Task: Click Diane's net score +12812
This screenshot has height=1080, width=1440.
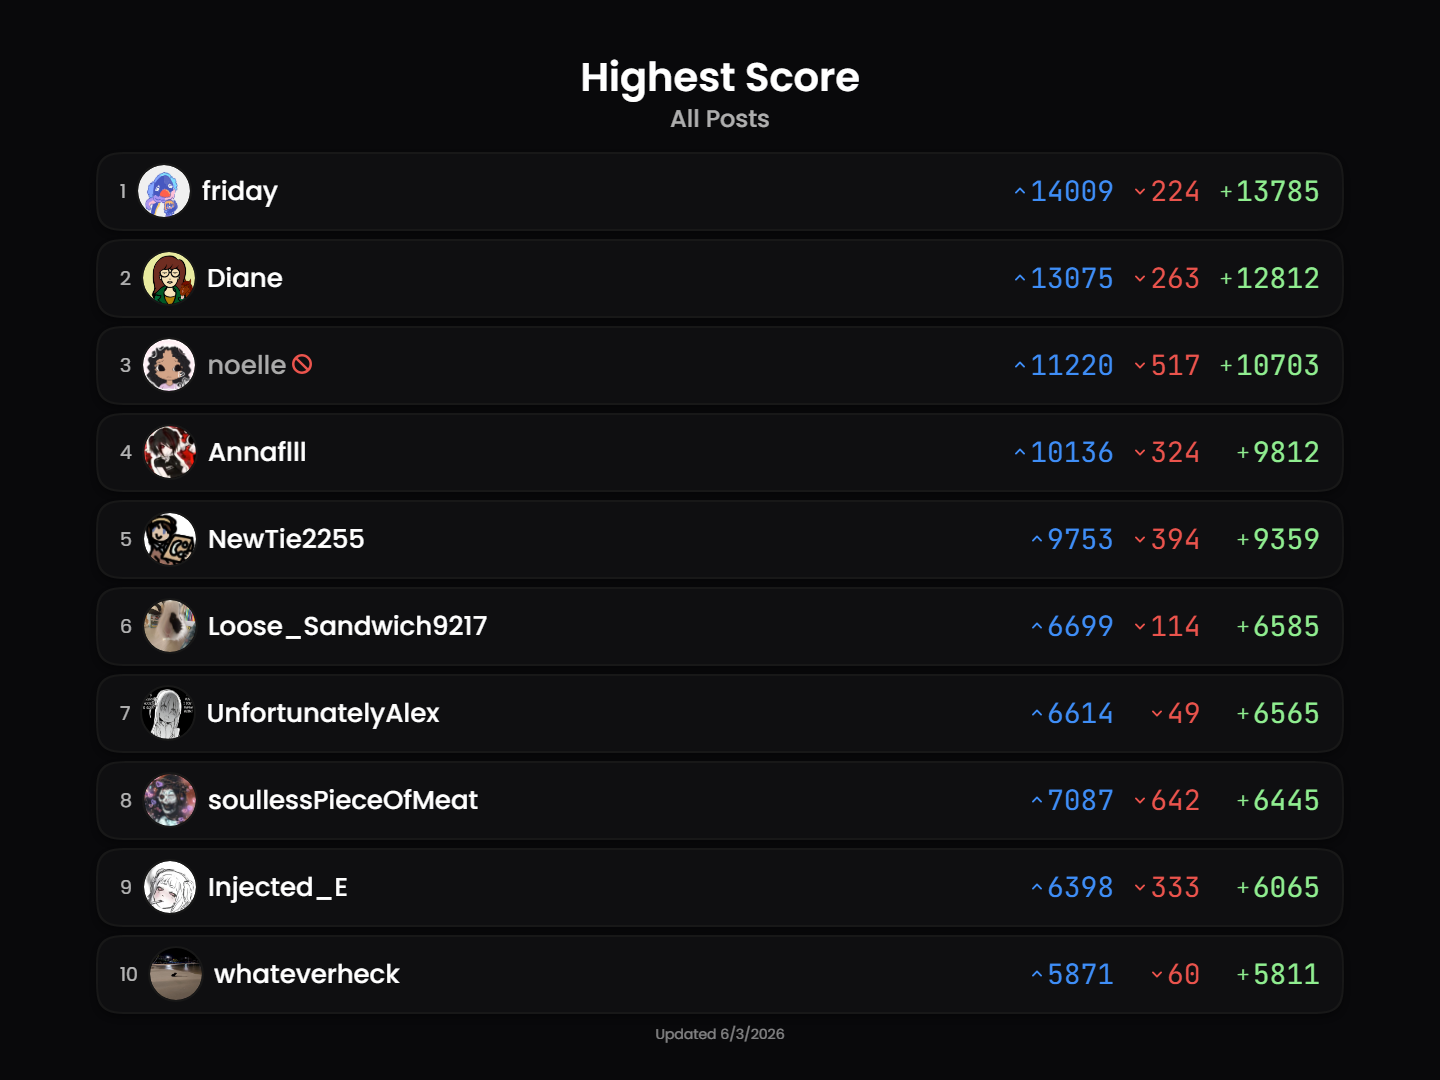Action: [1270, 278]
